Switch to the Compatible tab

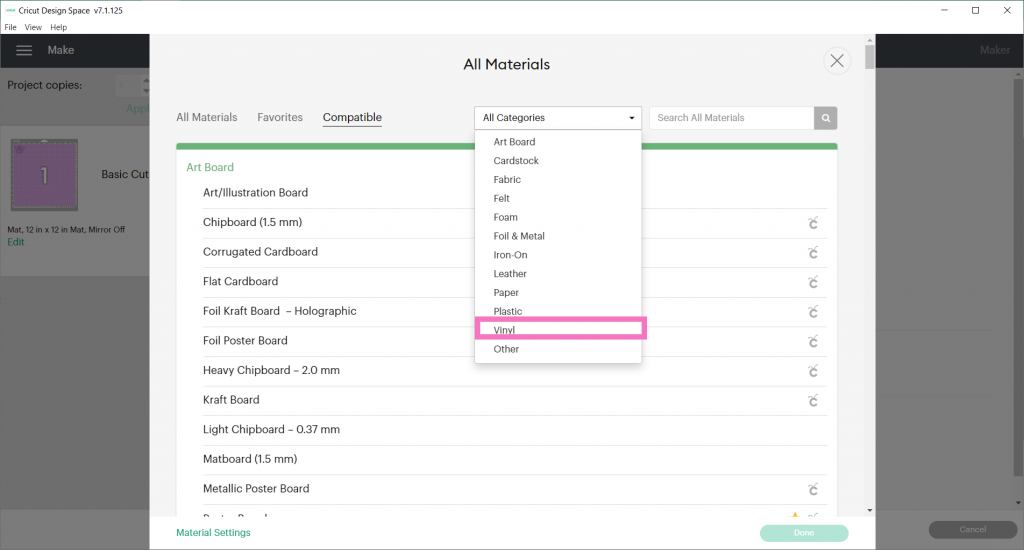coord(352,118)
